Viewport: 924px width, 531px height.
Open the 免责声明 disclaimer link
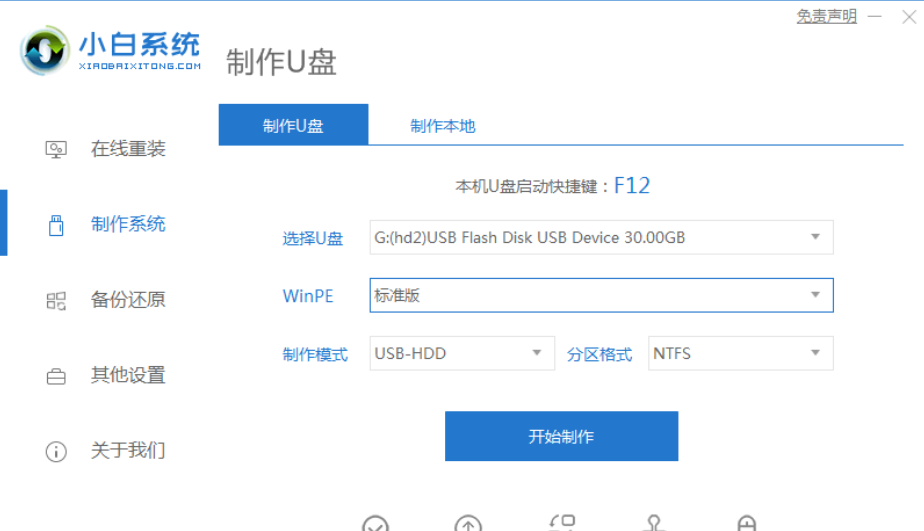pos(826,16)
